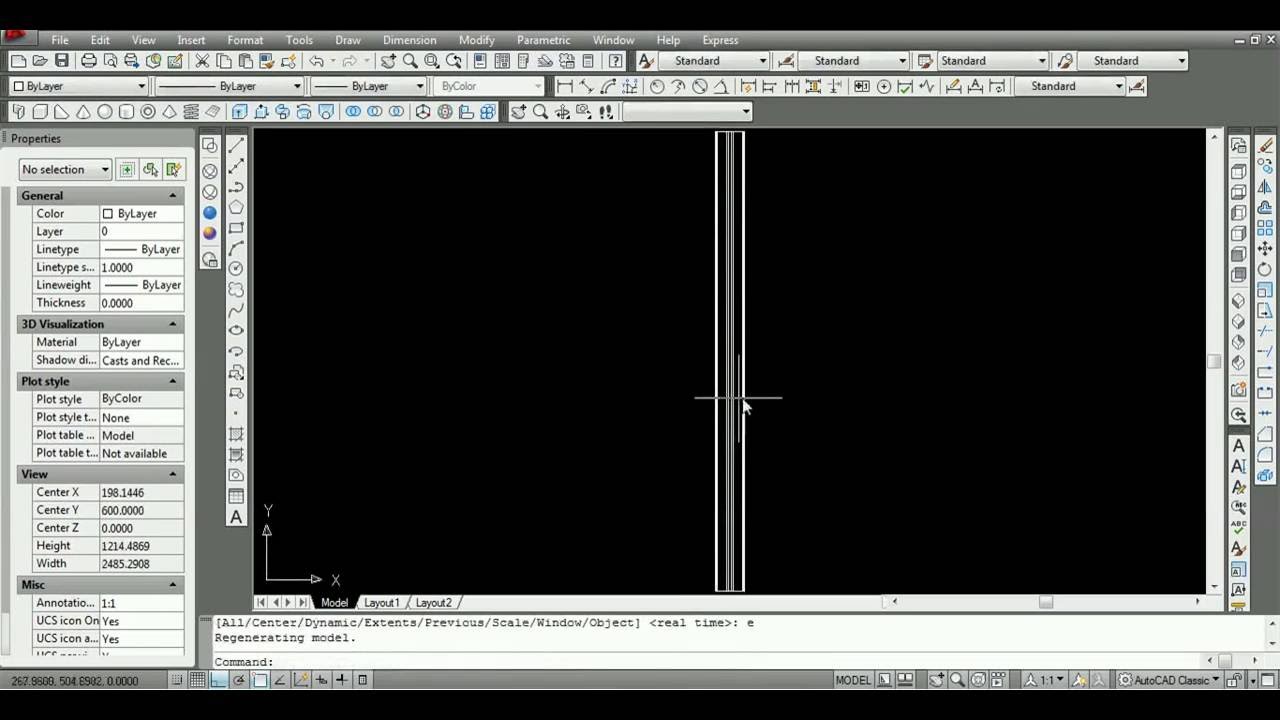Select the Line tool in Draw toolbar
The image size is (1280, 720).
237,145
